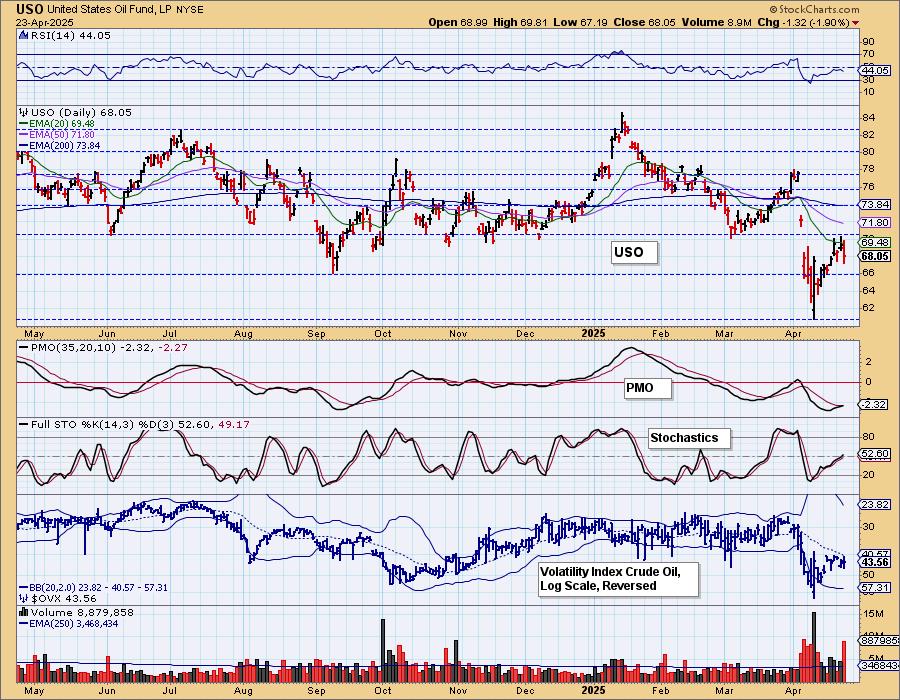The image size is (900, 700).
Task: Click the Chg -1.32 (-1.90%) value
Action: (x=804, y=22)
